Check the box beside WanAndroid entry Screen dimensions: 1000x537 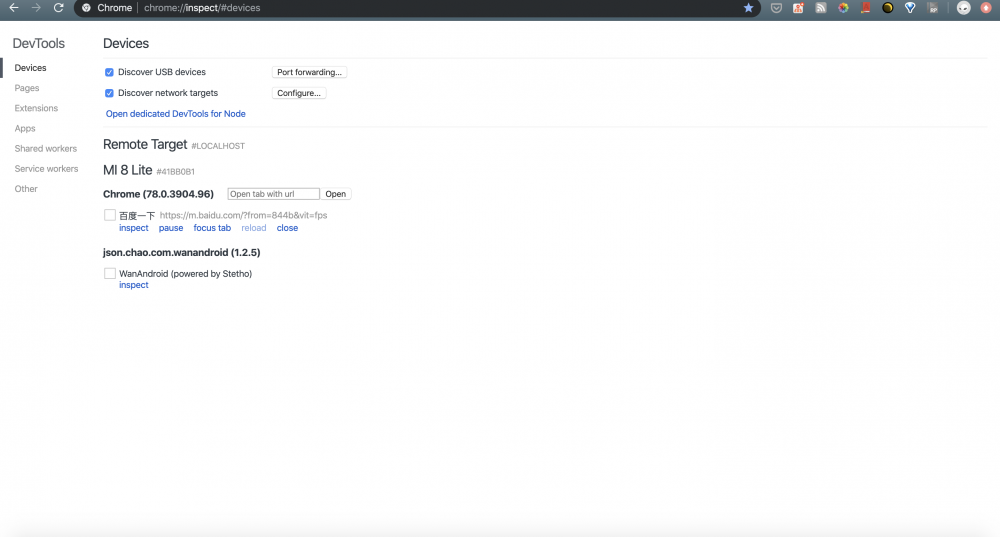(x=110, y=273)
